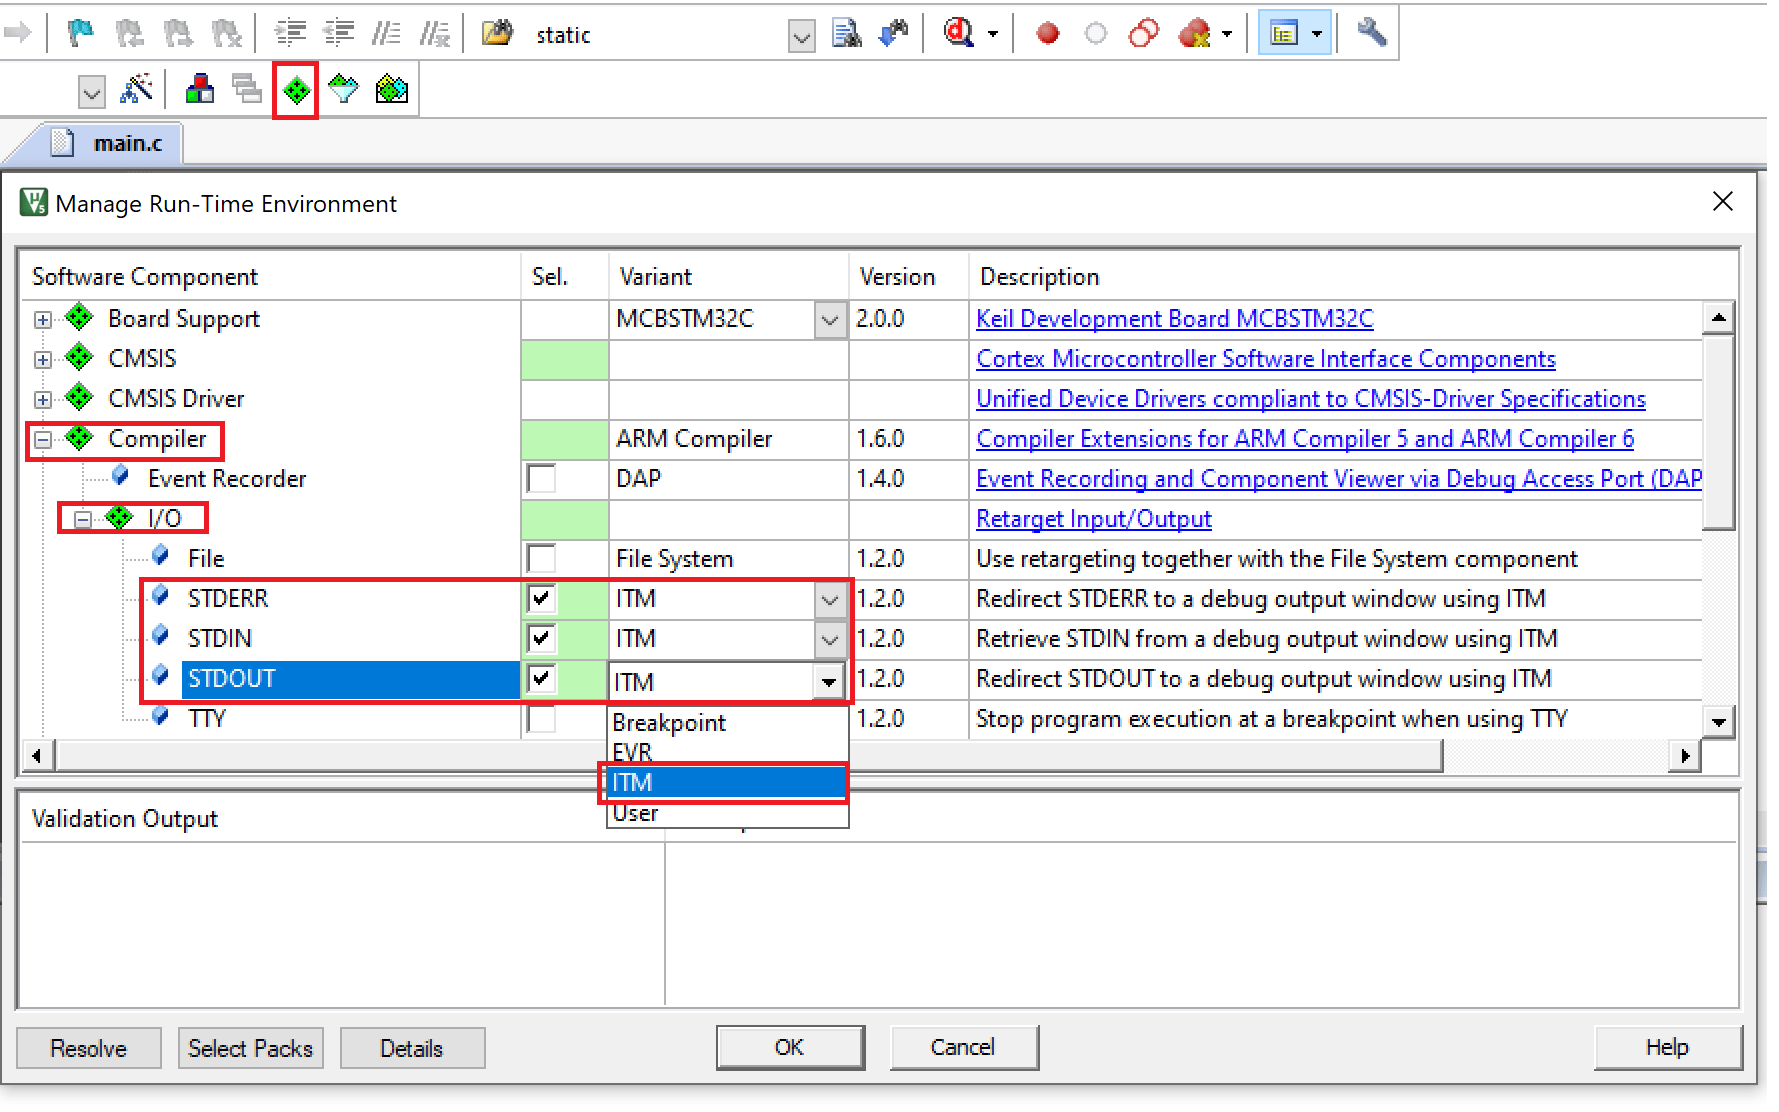Choose EVR from the variant list
Image resolution: width=1779 pixels, height=1112 pixels.
[727, 752]
